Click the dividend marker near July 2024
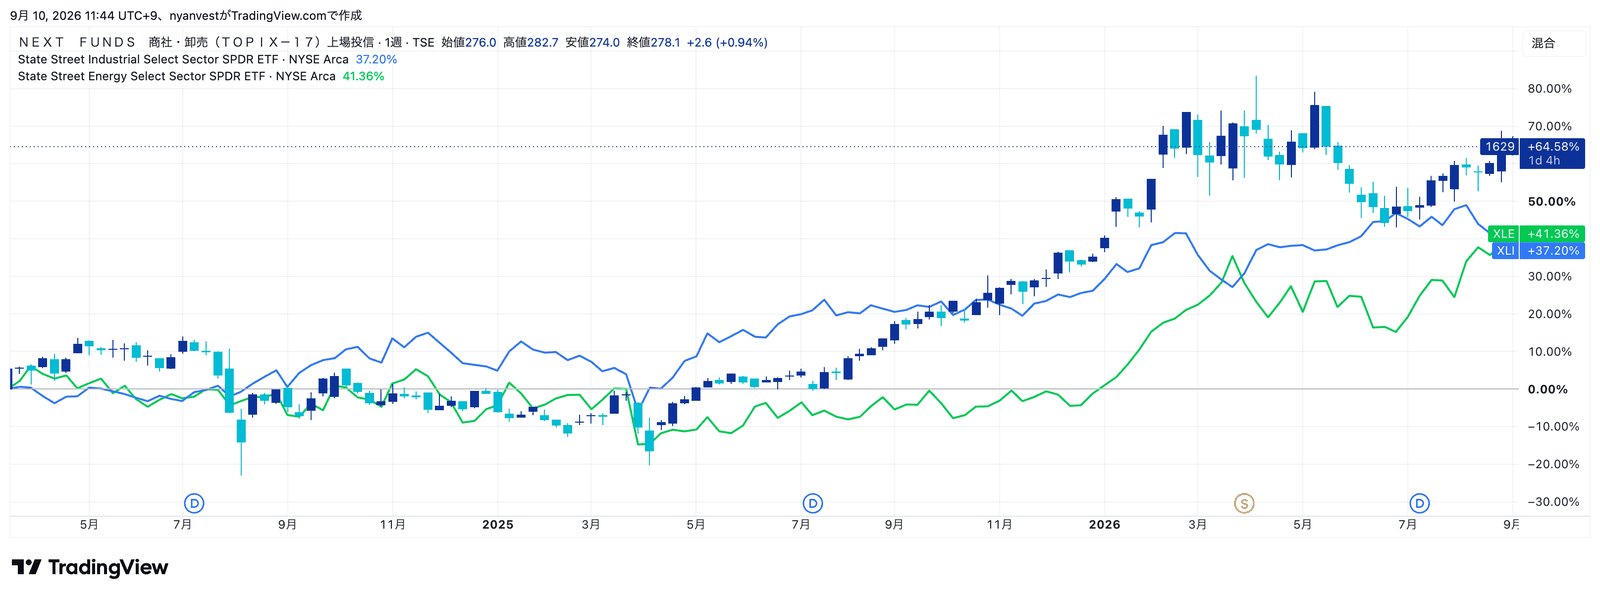 [x=195, y=503]
